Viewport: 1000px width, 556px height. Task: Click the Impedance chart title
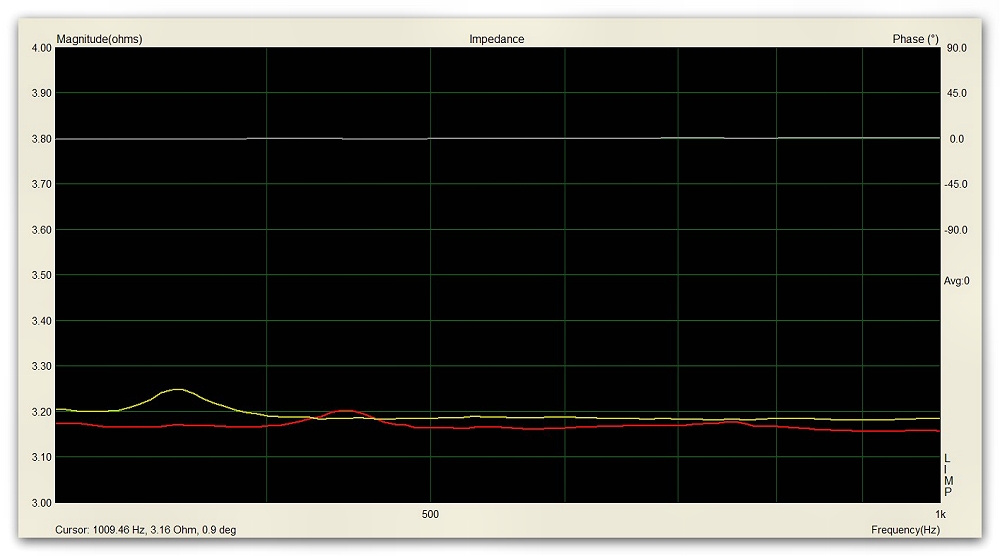pos(496,39)
